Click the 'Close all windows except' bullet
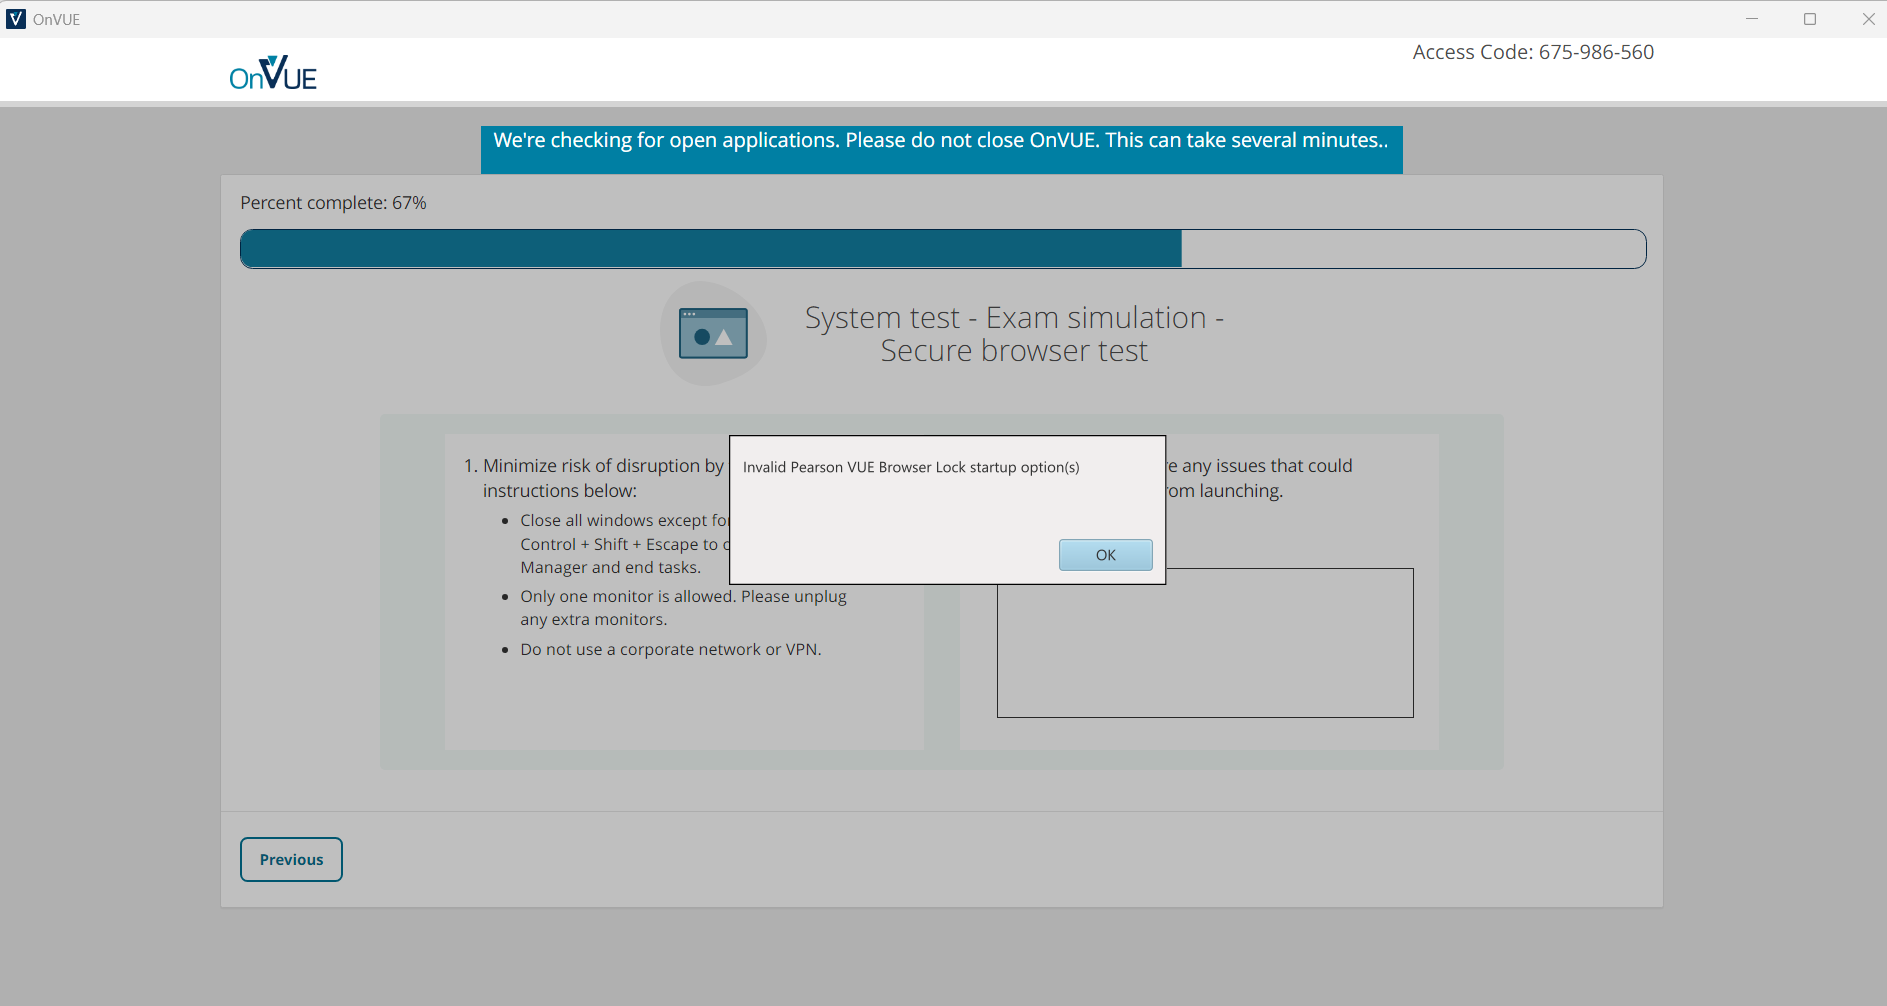The height and width of the screenshot is (1006, 1887). pos(625,544)
